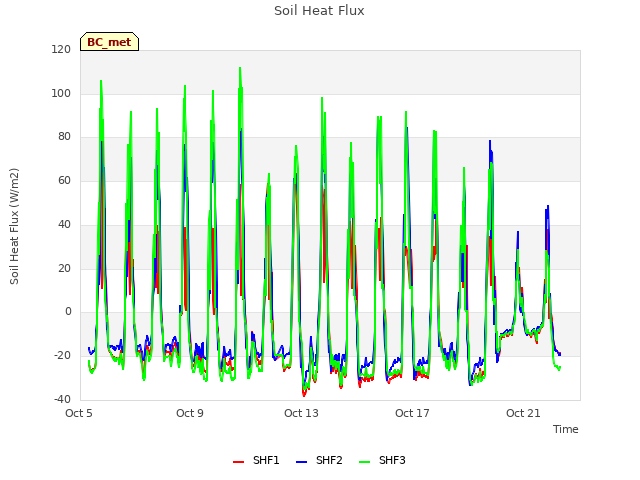Toggle SHF1 series in legend
This screenshot has height=480, width=640.
tap(256, 460)
